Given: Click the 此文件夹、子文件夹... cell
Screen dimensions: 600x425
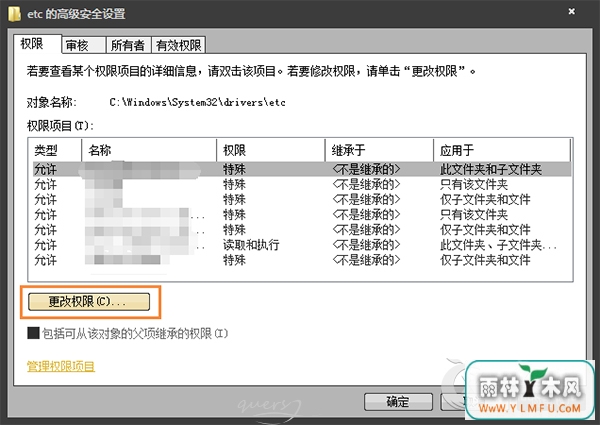Looking at the screenshot, I should point(498,245).
